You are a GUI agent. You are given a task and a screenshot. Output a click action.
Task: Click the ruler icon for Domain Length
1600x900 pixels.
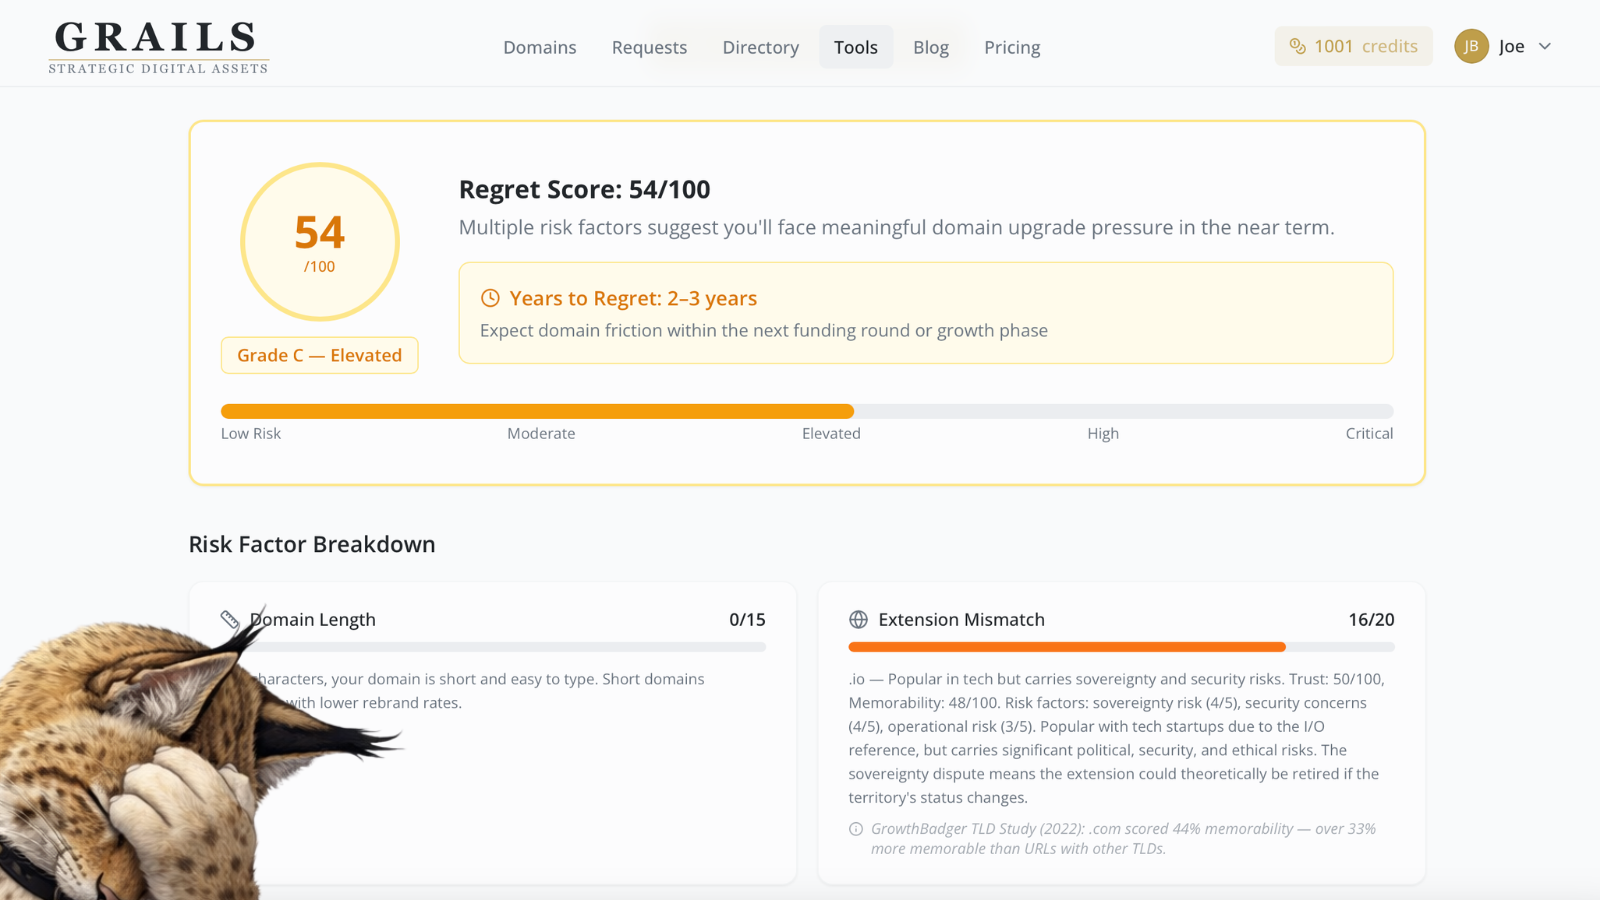click(x=230, y=620)
